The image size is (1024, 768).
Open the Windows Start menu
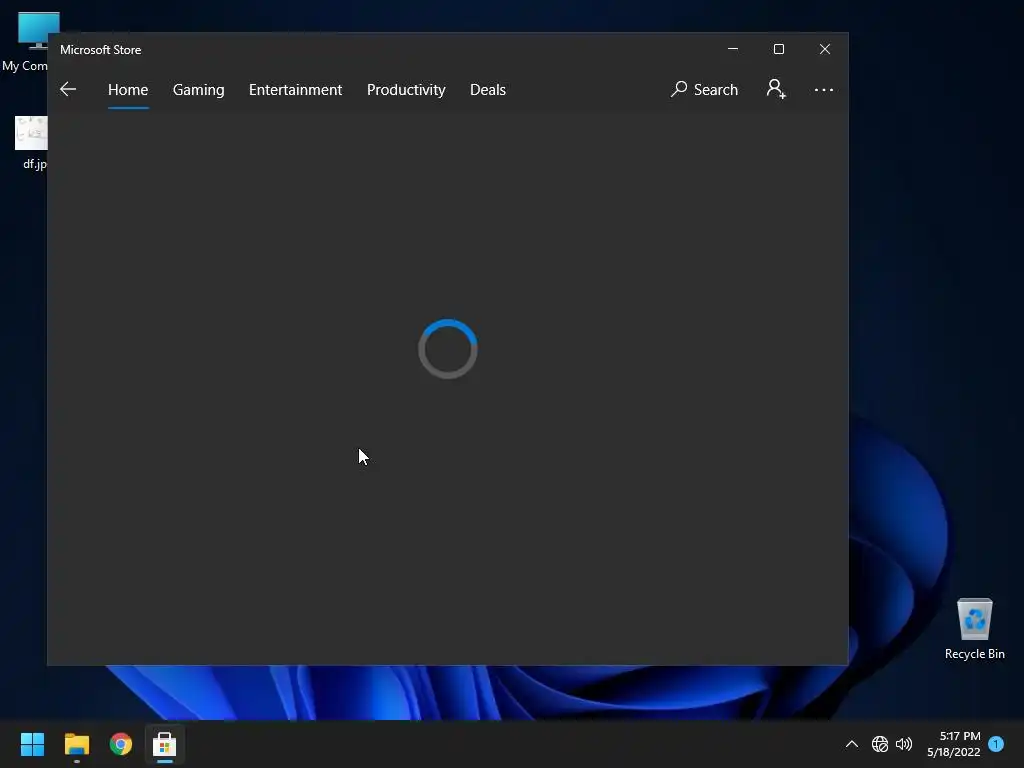point(32,744)
